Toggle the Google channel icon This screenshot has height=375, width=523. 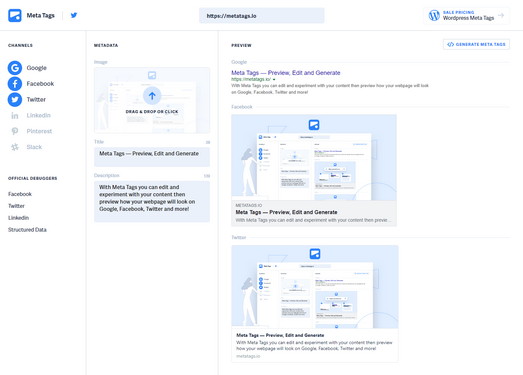click(x=15, y=68)
